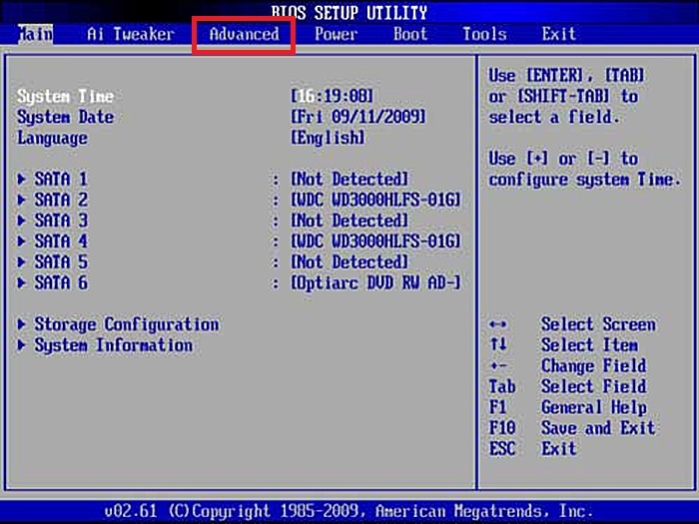Viewport: 699px width, 524px height.
Task: Click the Tab key label
Action: (502, 387)
